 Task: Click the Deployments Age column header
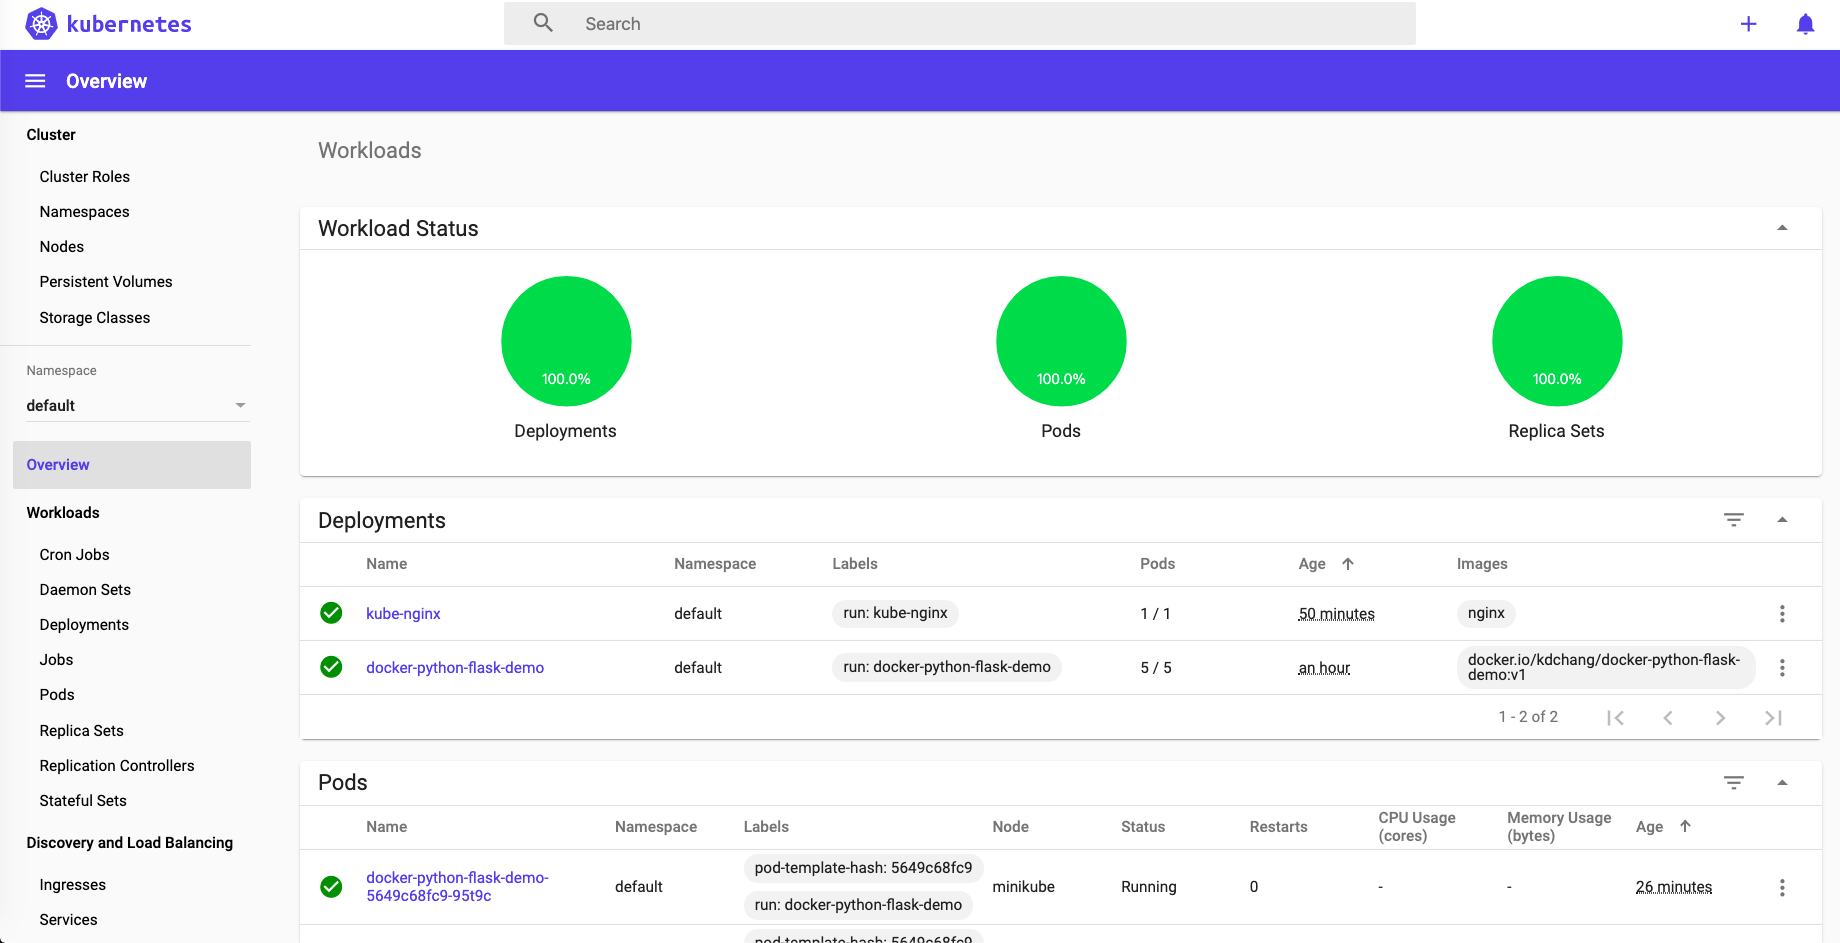[1312, 564]
